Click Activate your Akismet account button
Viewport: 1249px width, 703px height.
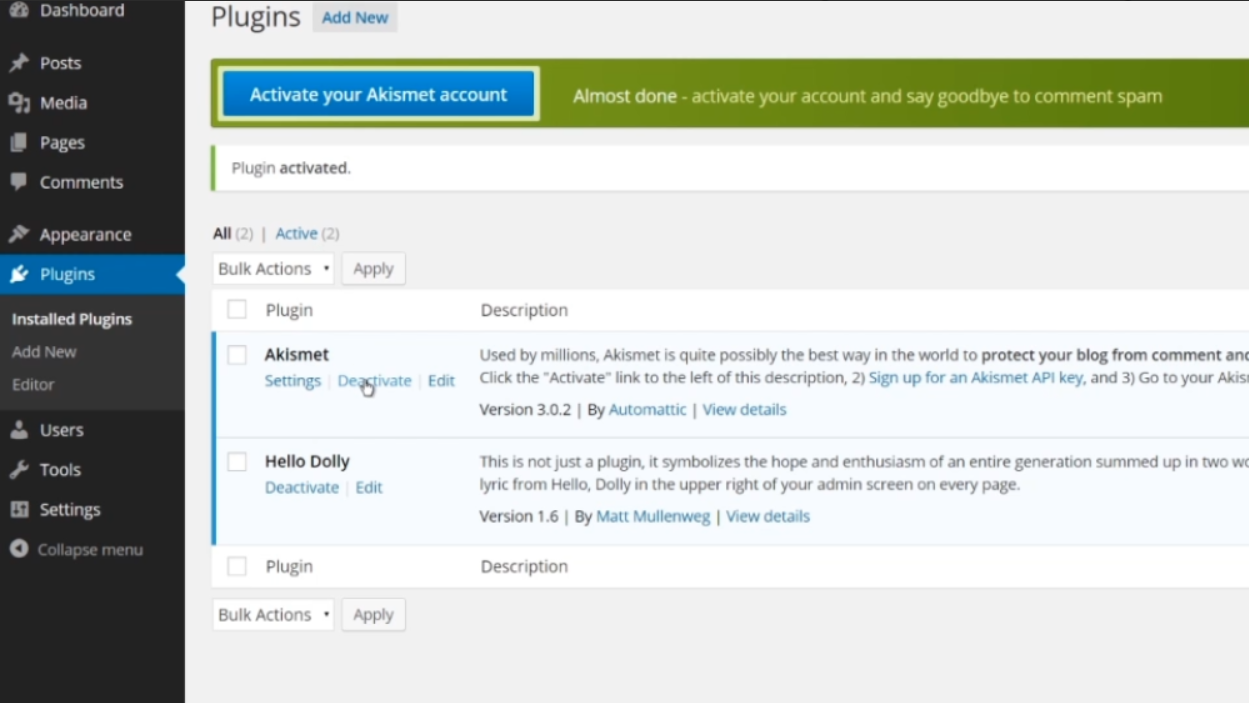point(378,95)
